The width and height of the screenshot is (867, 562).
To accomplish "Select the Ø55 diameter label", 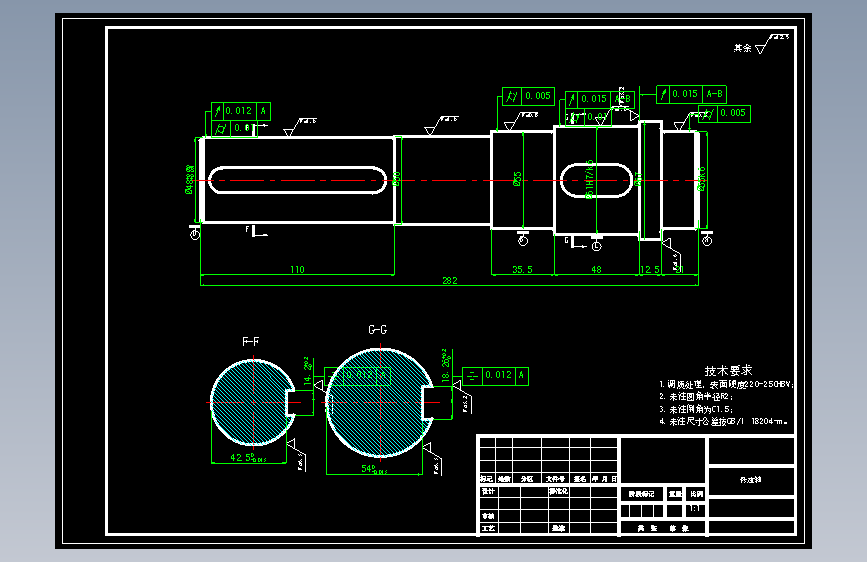I will pyautogui.click(x=518, y=179).
